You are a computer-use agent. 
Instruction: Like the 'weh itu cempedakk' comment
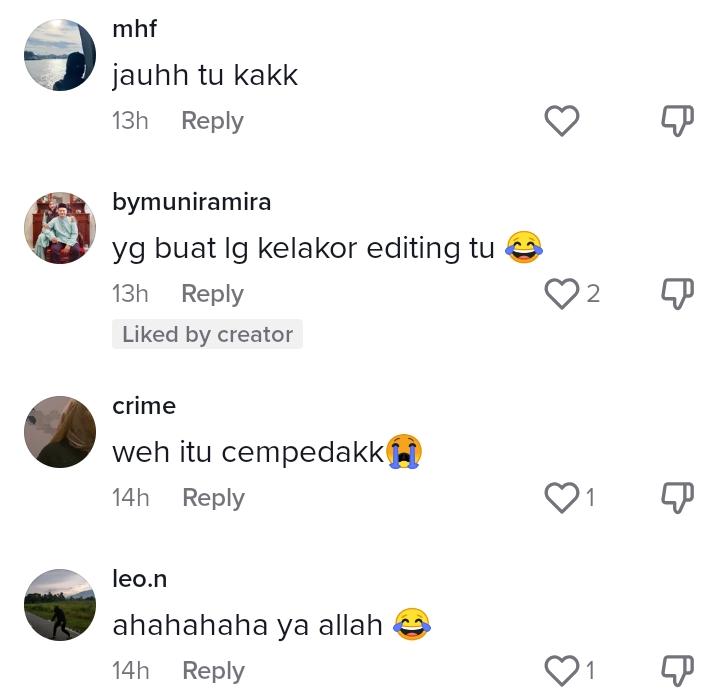561,498
